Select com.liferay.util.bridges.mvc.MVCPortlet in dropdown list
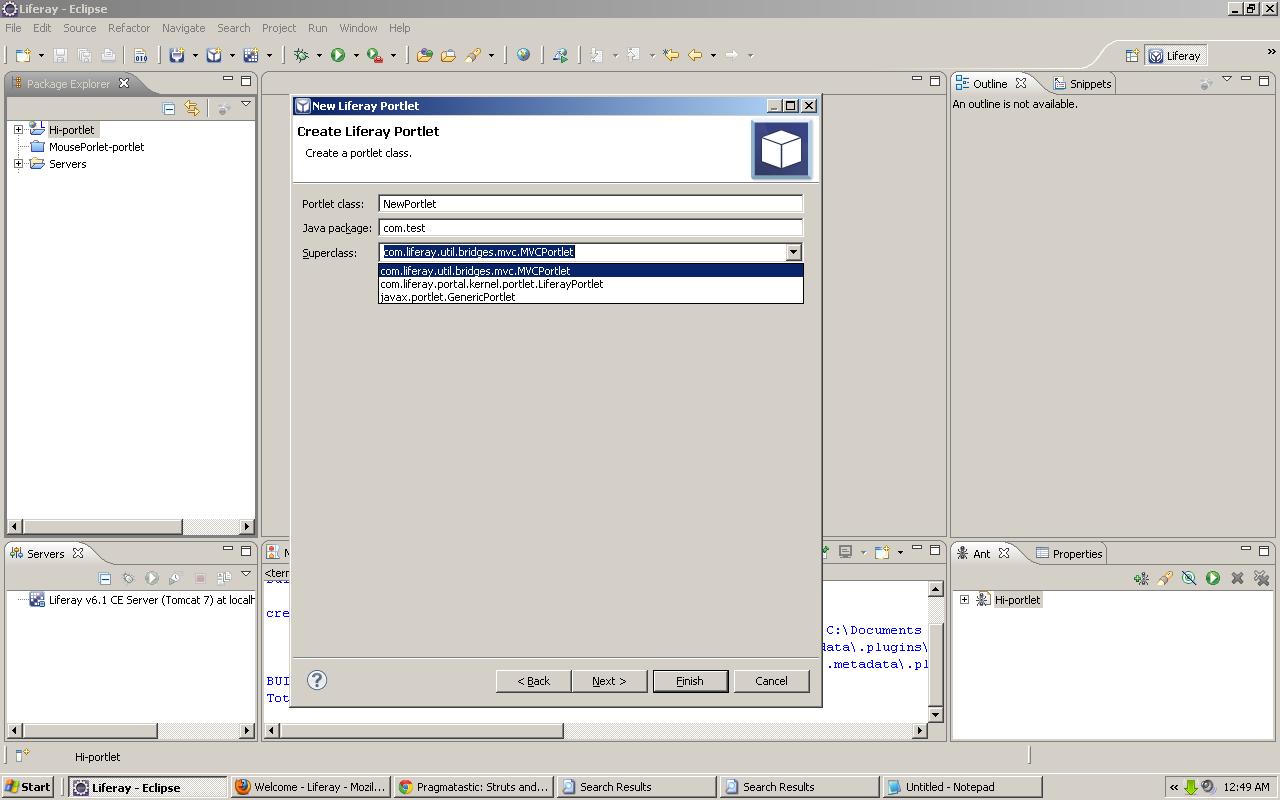The height and width of the screenshot is (800, 1280). [591, 271]
